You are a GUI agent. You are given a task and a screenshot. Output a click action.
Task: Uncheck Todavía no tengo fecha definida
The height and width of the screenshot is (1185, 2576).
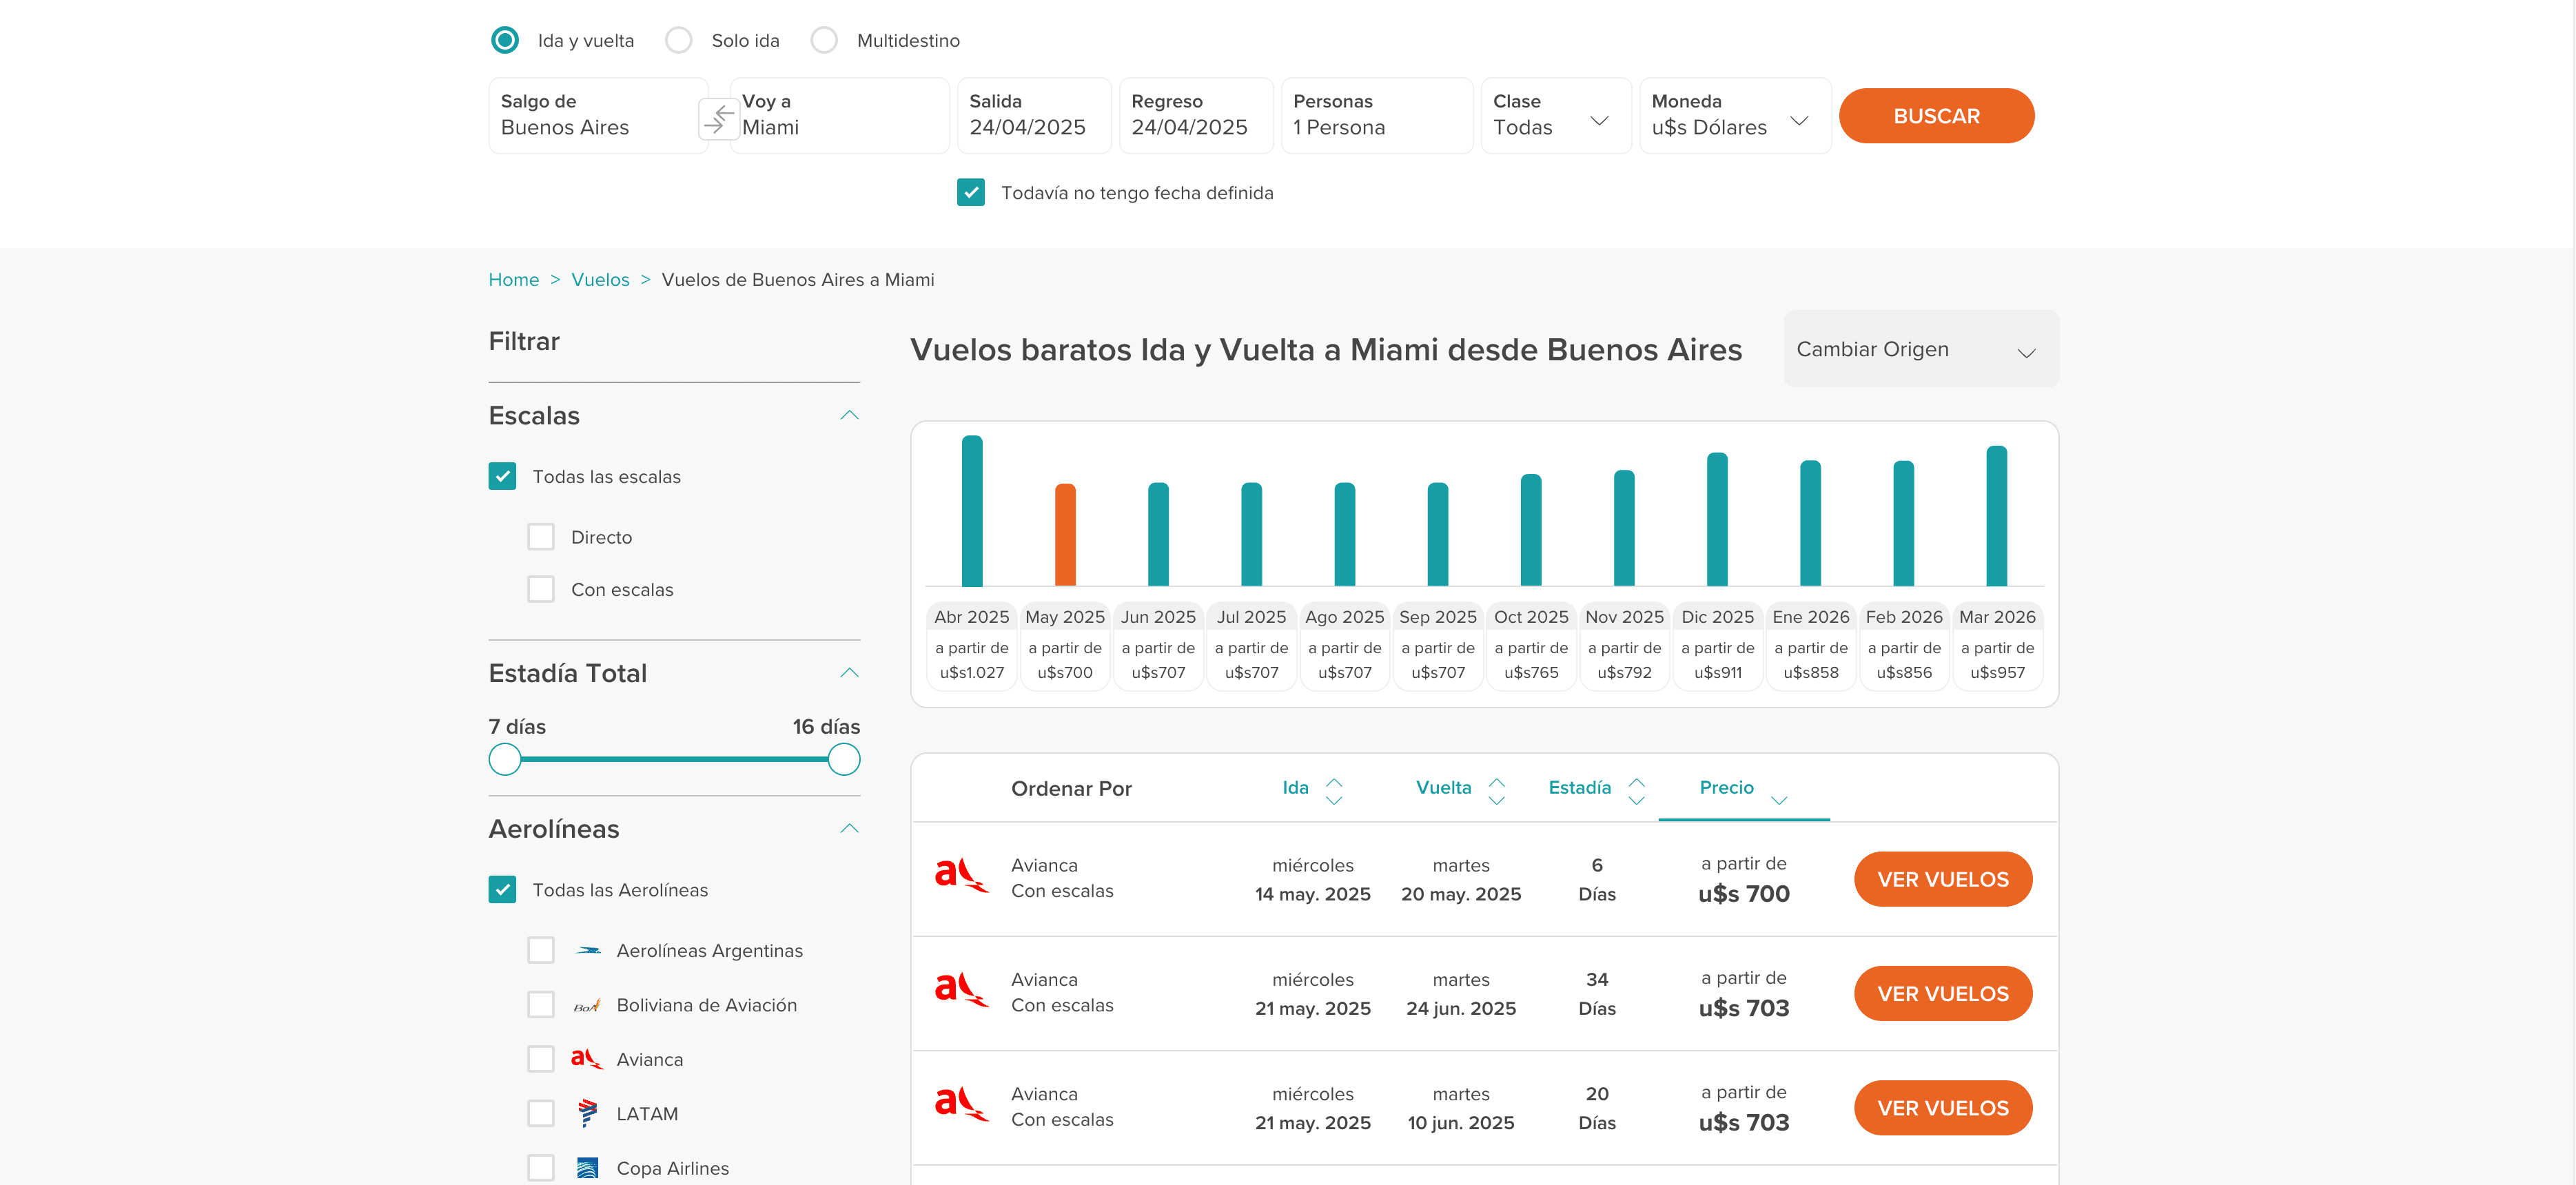(x=970, y=192)
